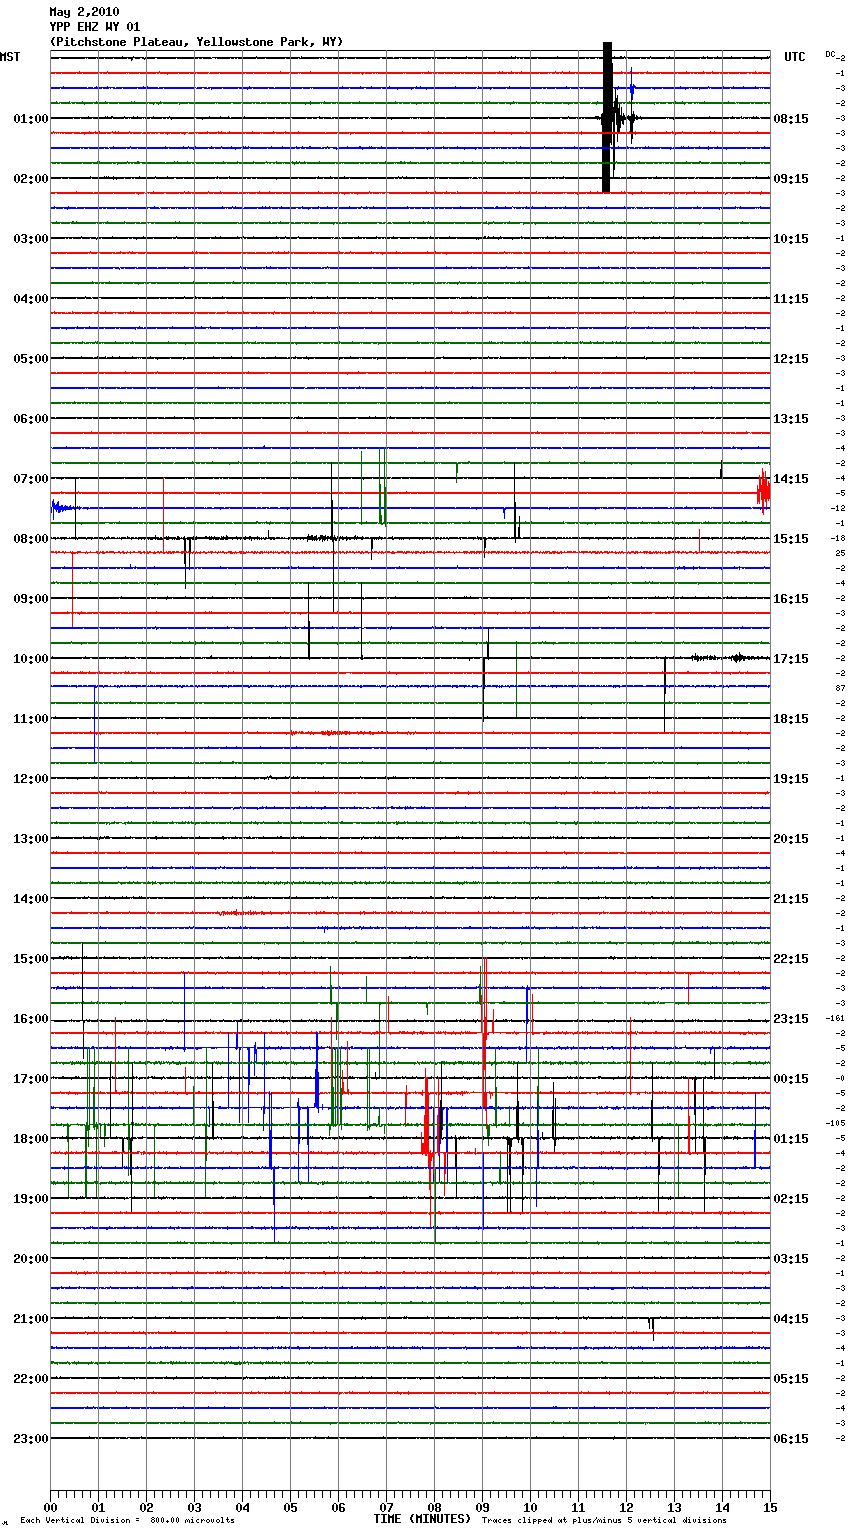The image size is (850, 1534).
Task: Select the 01:00 MST time label
Action: (x=30, y=119)
